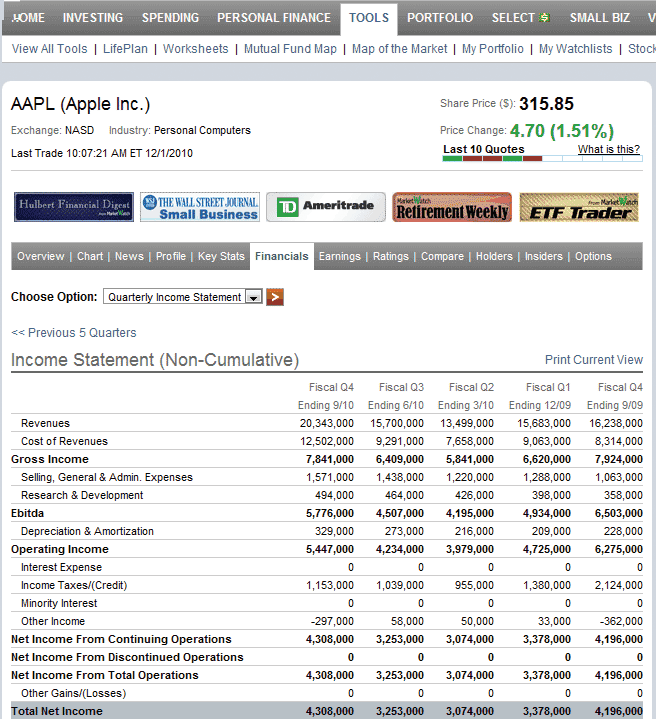Open the Wall Street Journal Small Business banner

pyautogui.click(x=199, y=207)
